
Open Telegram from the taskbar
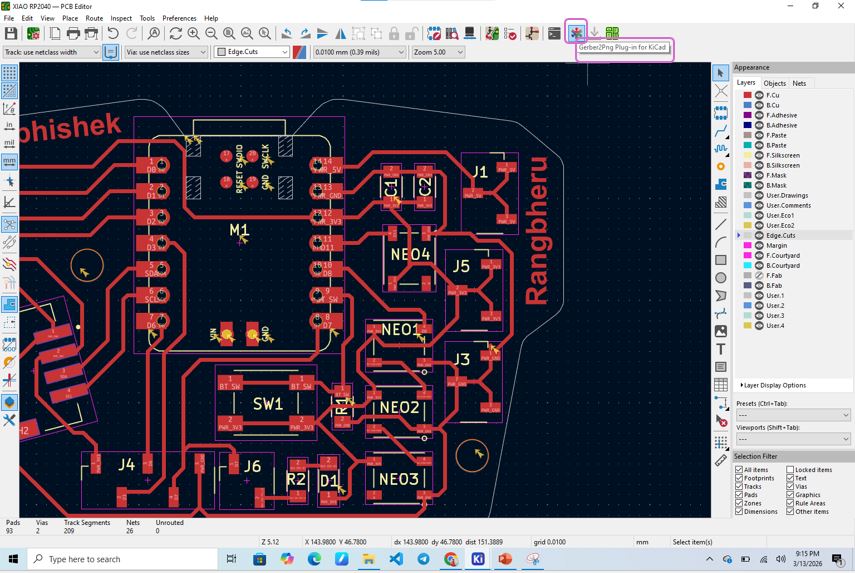coord(424,559)
